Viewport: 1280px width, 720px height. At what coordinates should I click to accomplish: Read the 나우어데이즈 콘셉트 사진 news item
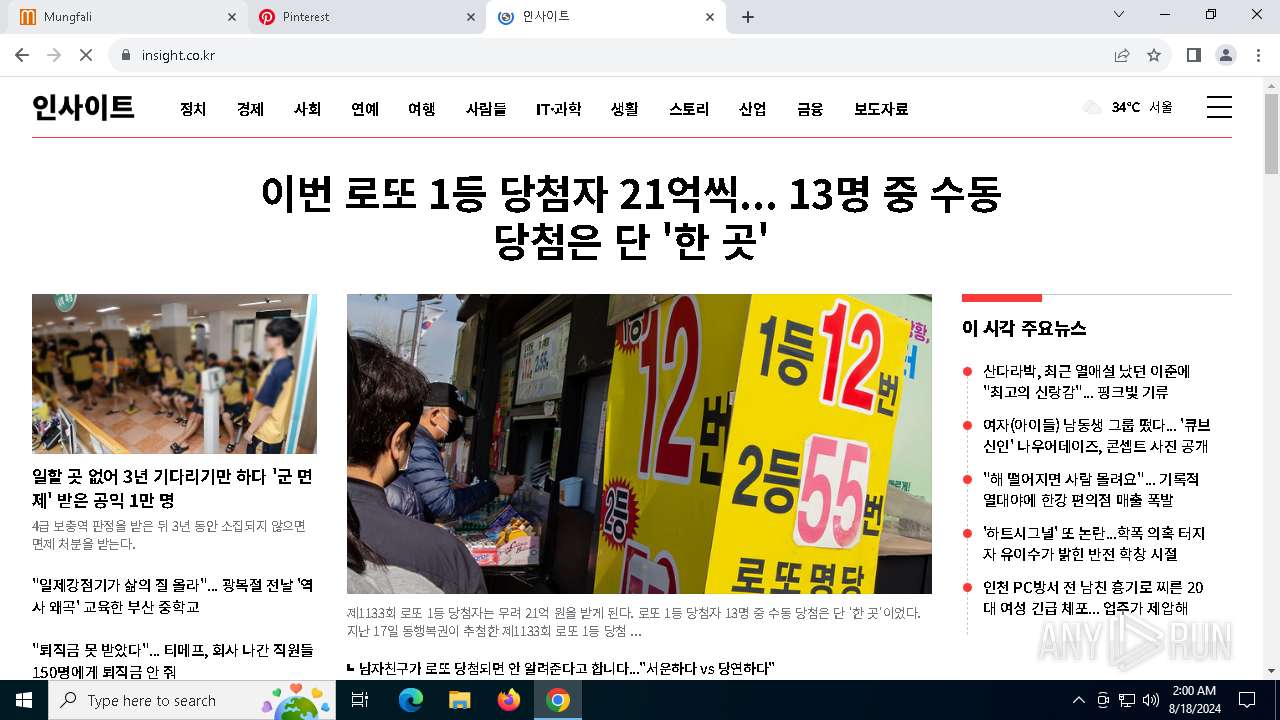pyautogui.click(x=1096, y=435)
